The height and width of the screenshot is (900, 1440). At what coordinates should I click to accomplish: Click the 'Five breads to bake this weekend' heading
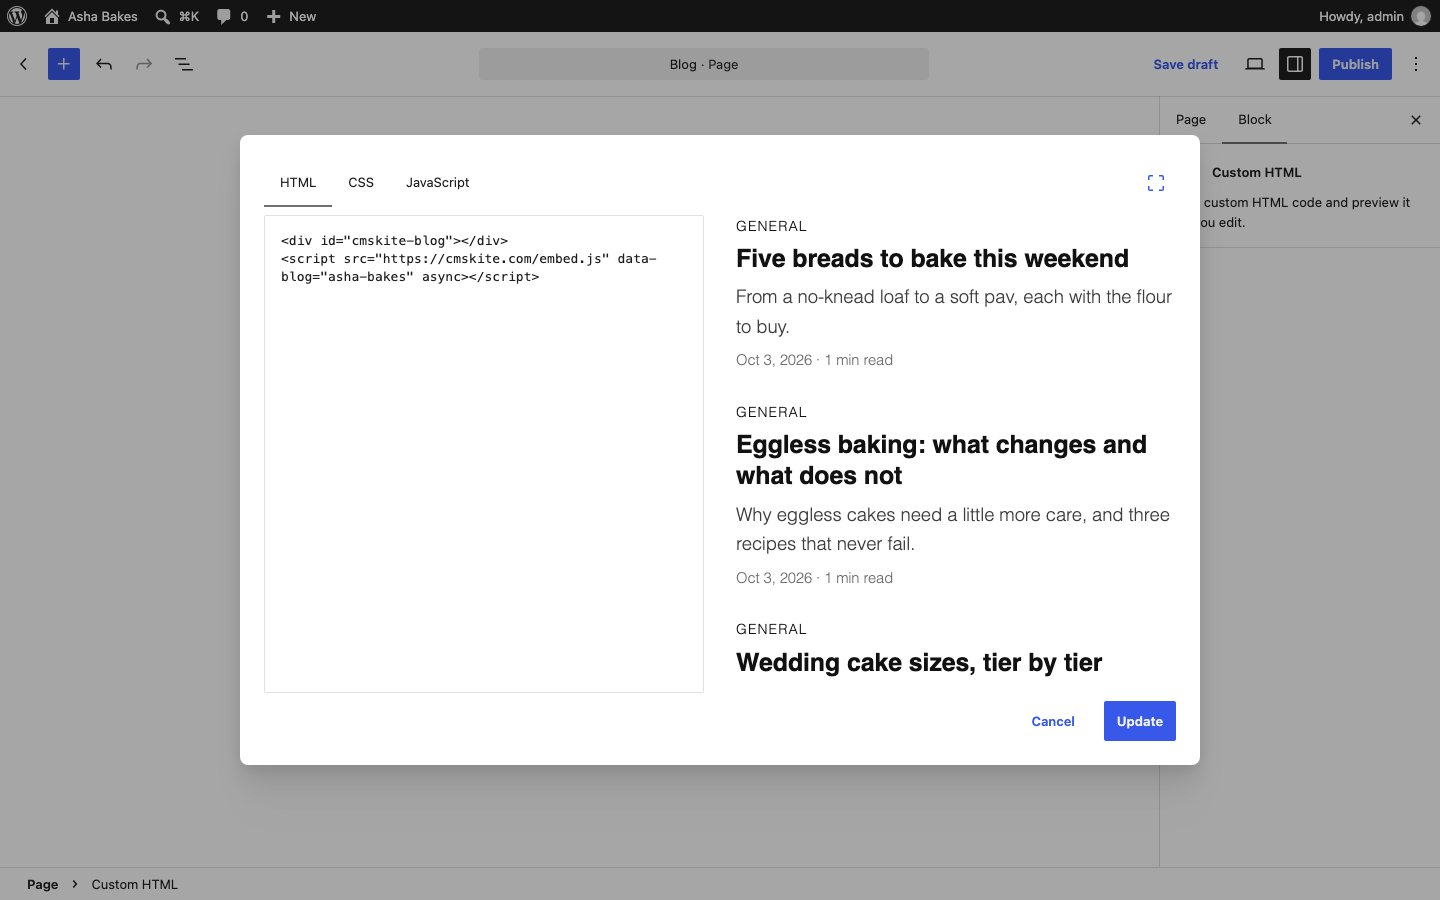coord(932,258)
